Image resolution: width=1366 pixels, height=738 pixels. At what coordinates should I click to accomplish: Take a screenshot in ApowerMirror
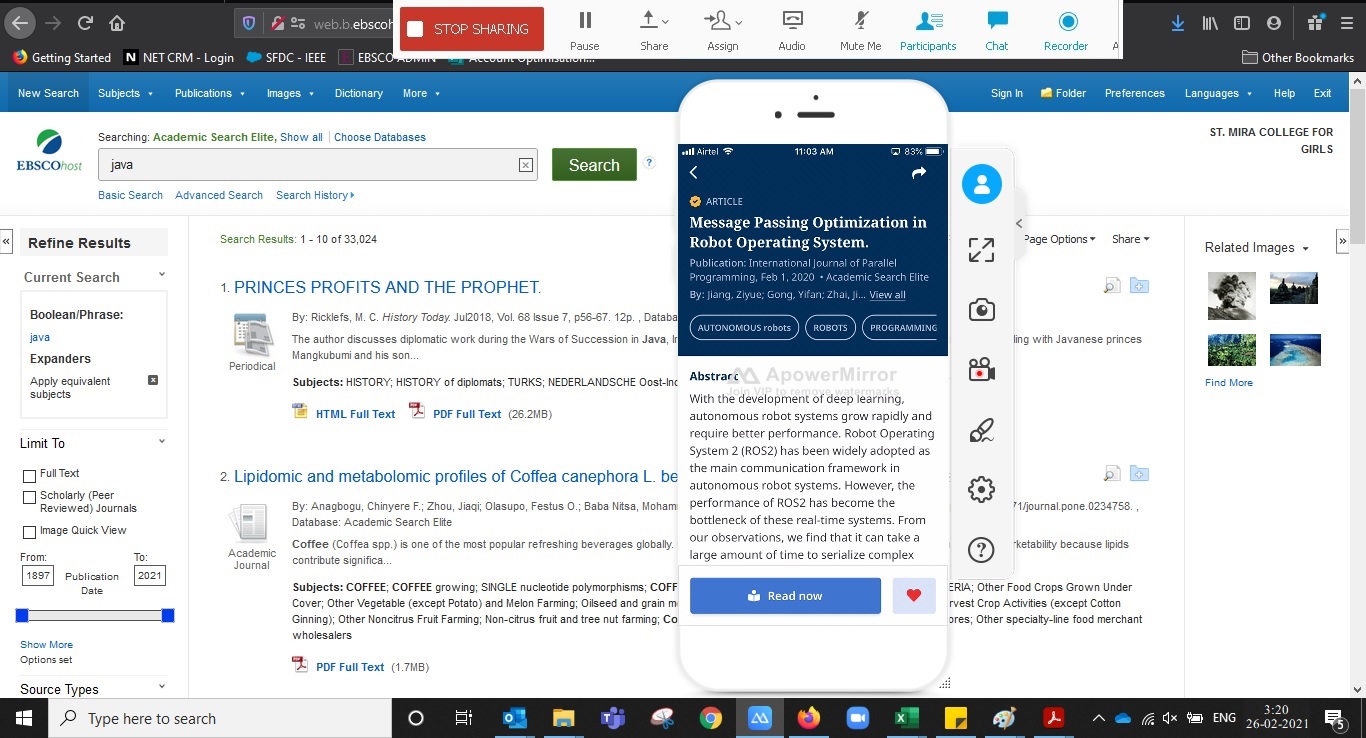click(981, 310)
